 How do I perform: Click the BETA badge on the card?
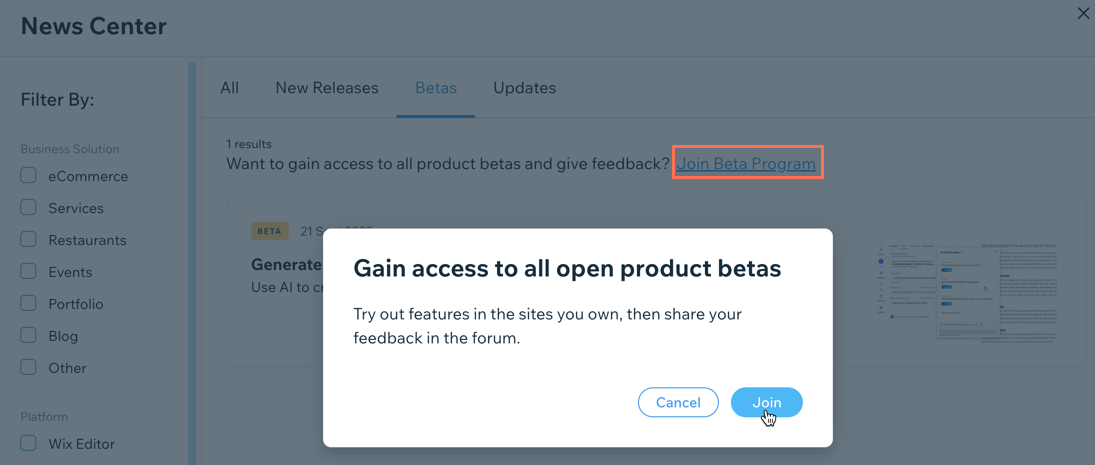(270, 231)
